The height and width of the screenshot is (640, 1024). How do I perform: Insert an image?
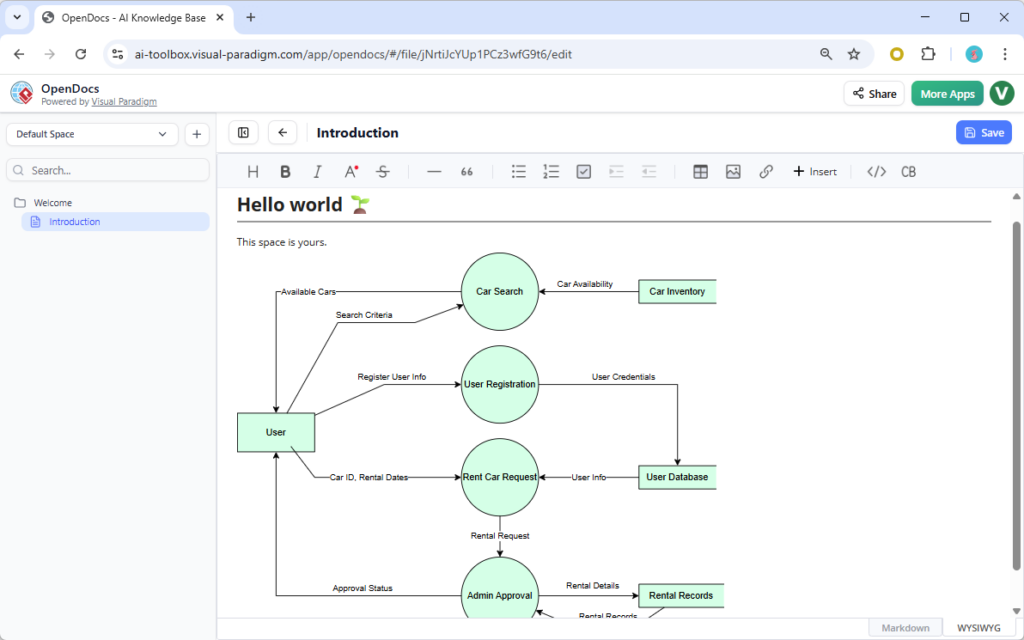point(733,171)
